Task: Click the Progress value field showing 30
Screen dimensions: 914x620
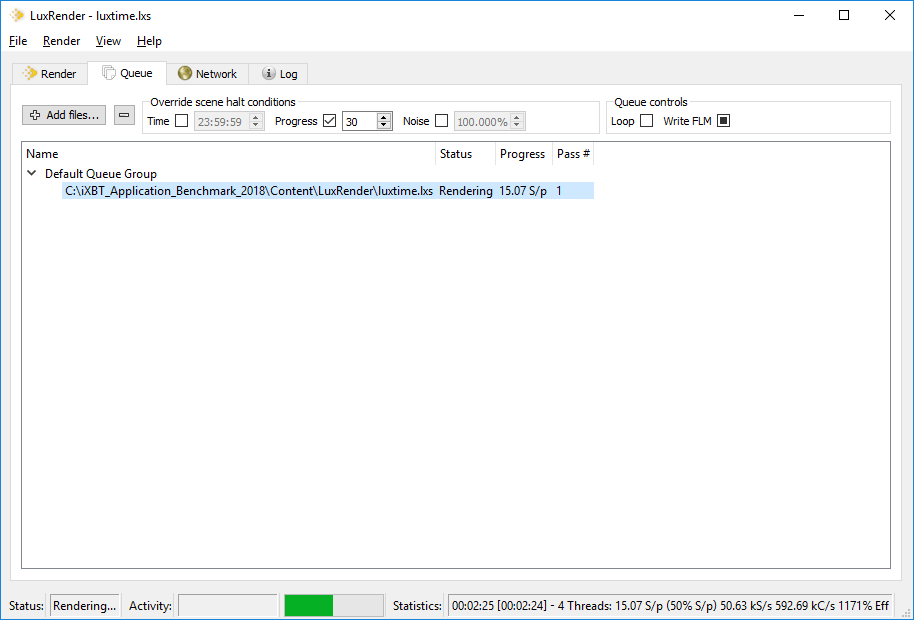Action: click(360, 121)
